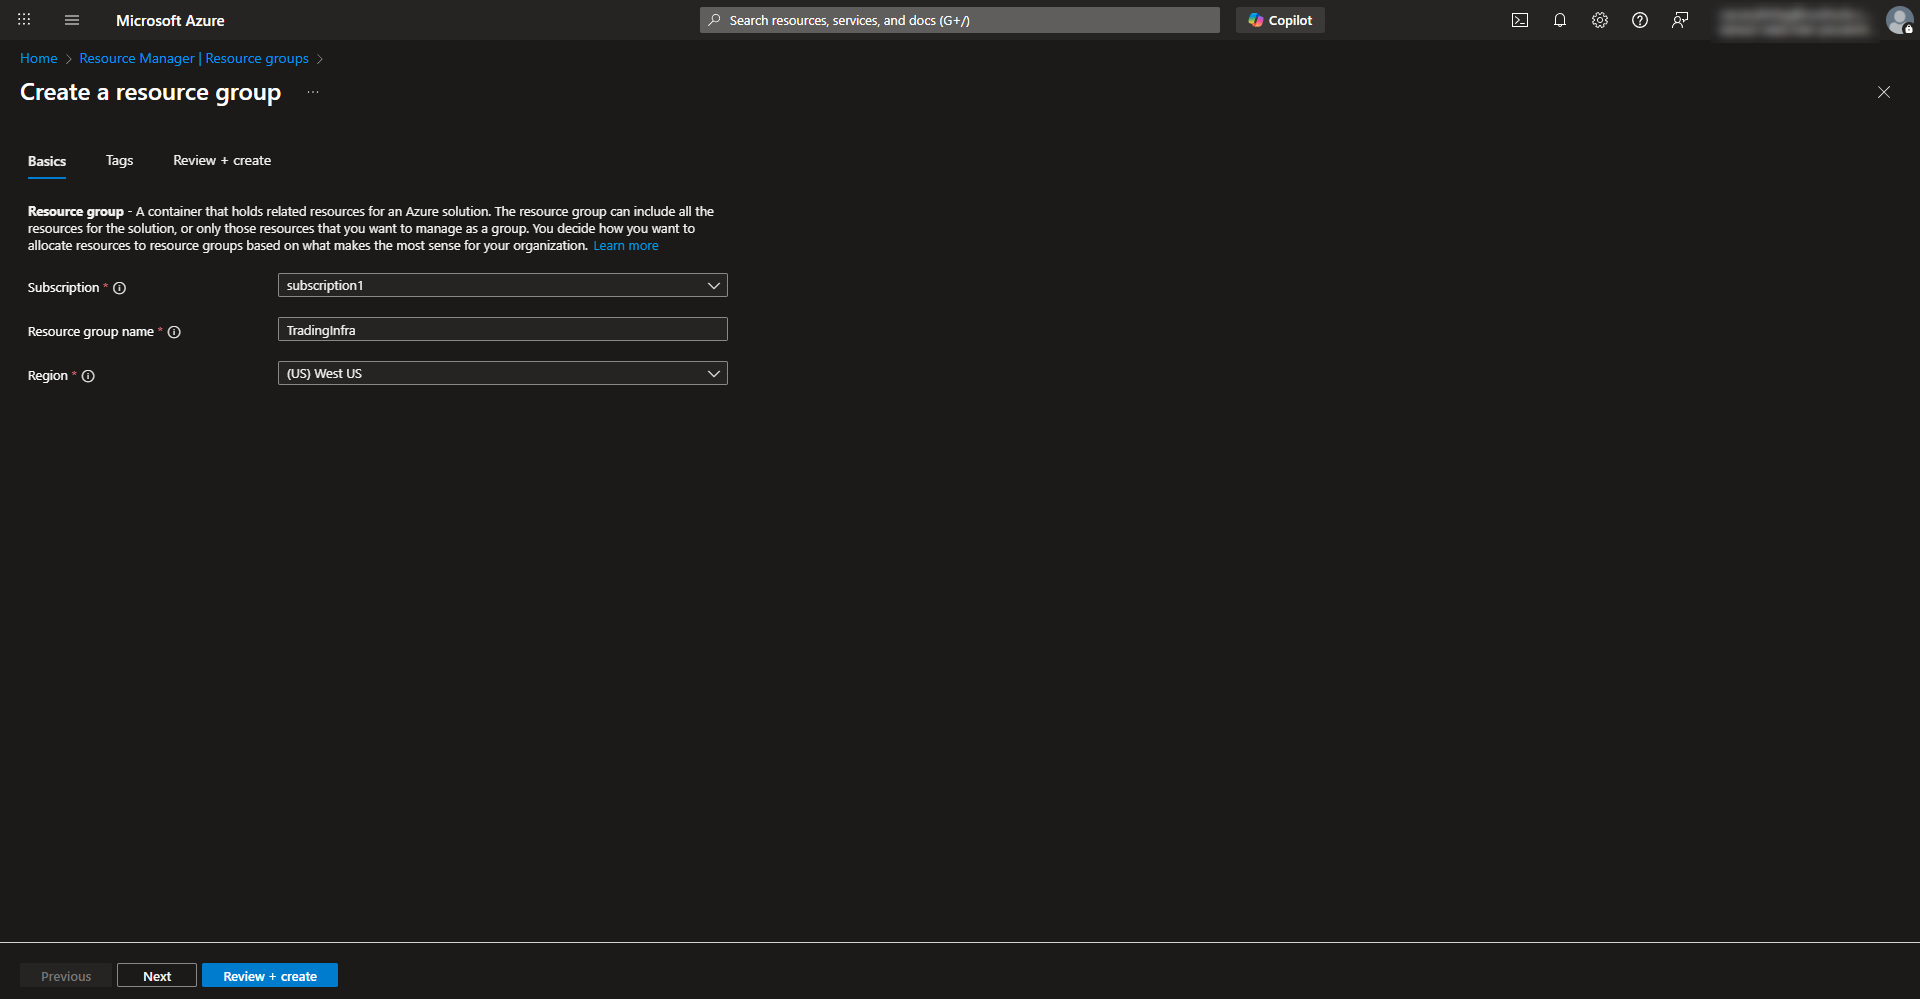This screenshot has height=999, width=1920.
Task: Open Copilot from the header
Action: click(1280, 20)
